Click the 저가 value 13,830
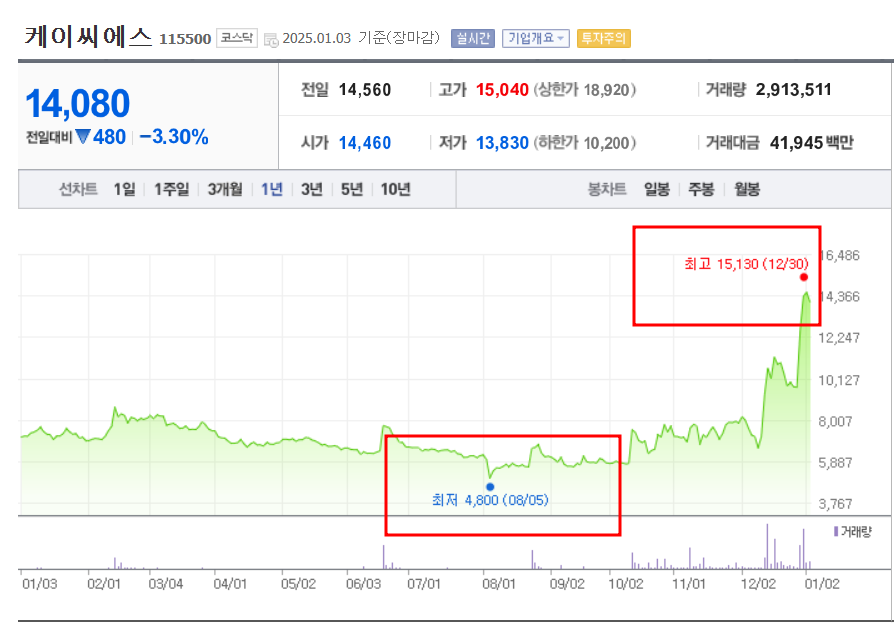894x623 pixels. tap(502, 143)
